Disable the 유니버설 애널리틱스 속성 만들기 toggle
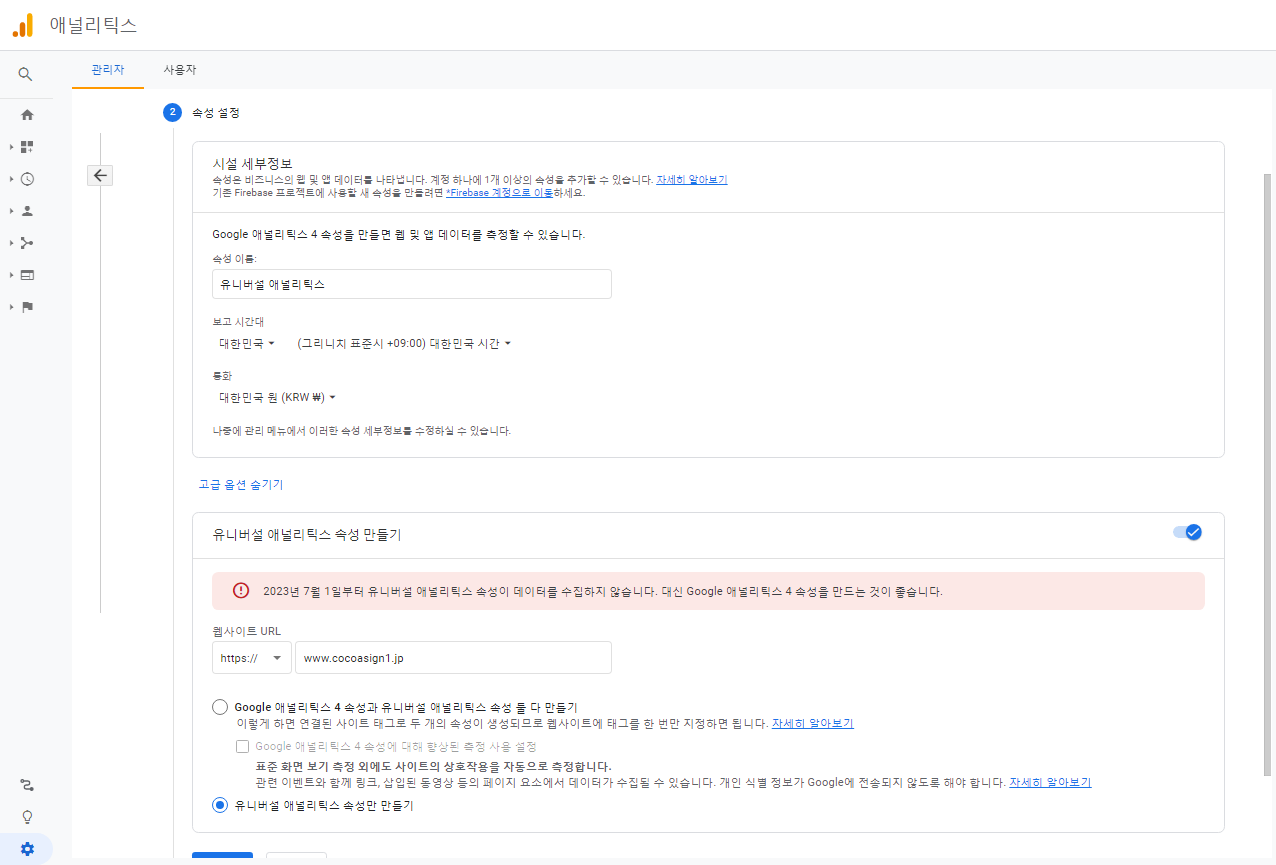The height and width of the screenshot is (865, 1276). point(1187,532)
